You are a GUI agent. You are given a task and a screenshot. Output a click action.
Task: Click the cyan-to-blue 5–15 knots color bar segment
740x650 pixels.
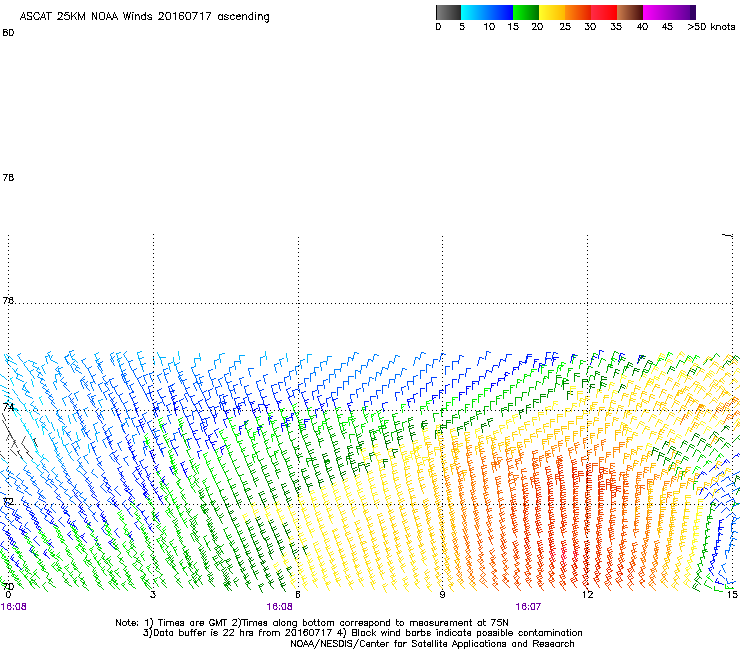coord(487,12)
